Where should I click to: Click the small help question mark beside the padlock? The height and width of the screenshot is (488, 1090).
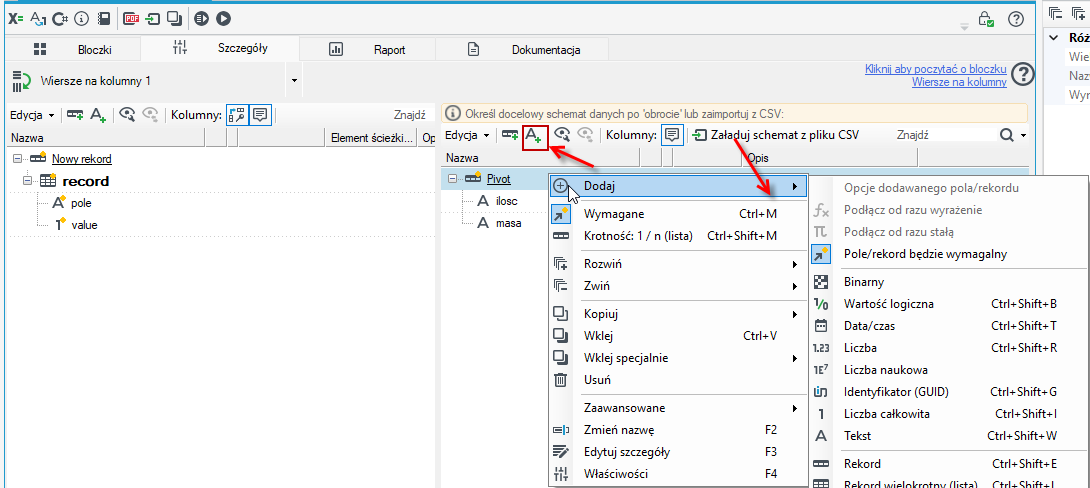point(1015,19)
